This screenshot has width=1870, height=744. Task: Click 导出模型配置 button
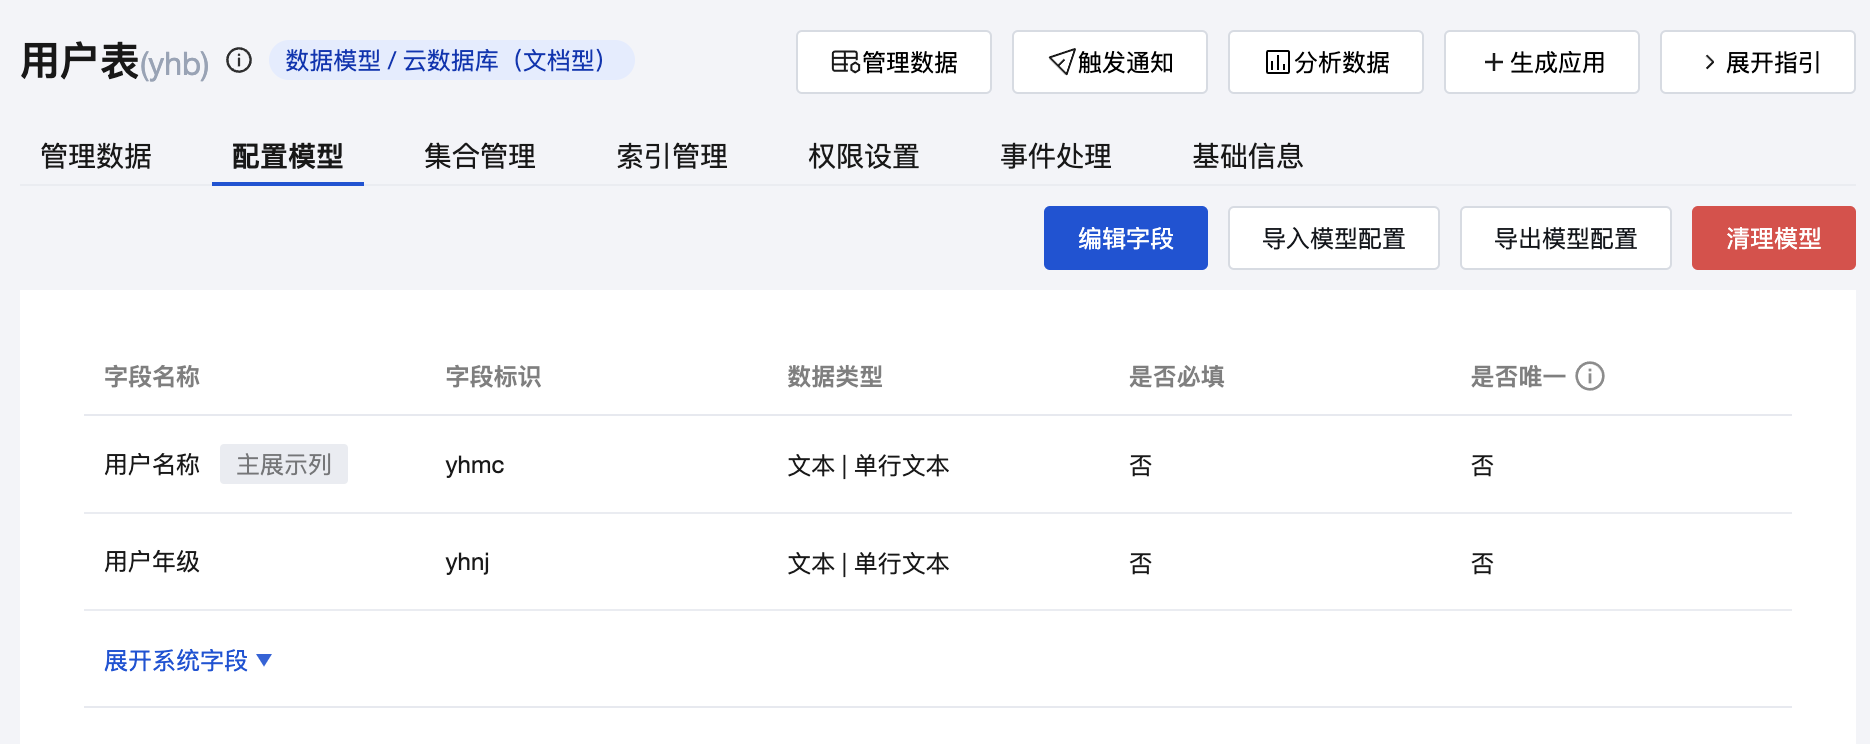[x=1566, y=238]
